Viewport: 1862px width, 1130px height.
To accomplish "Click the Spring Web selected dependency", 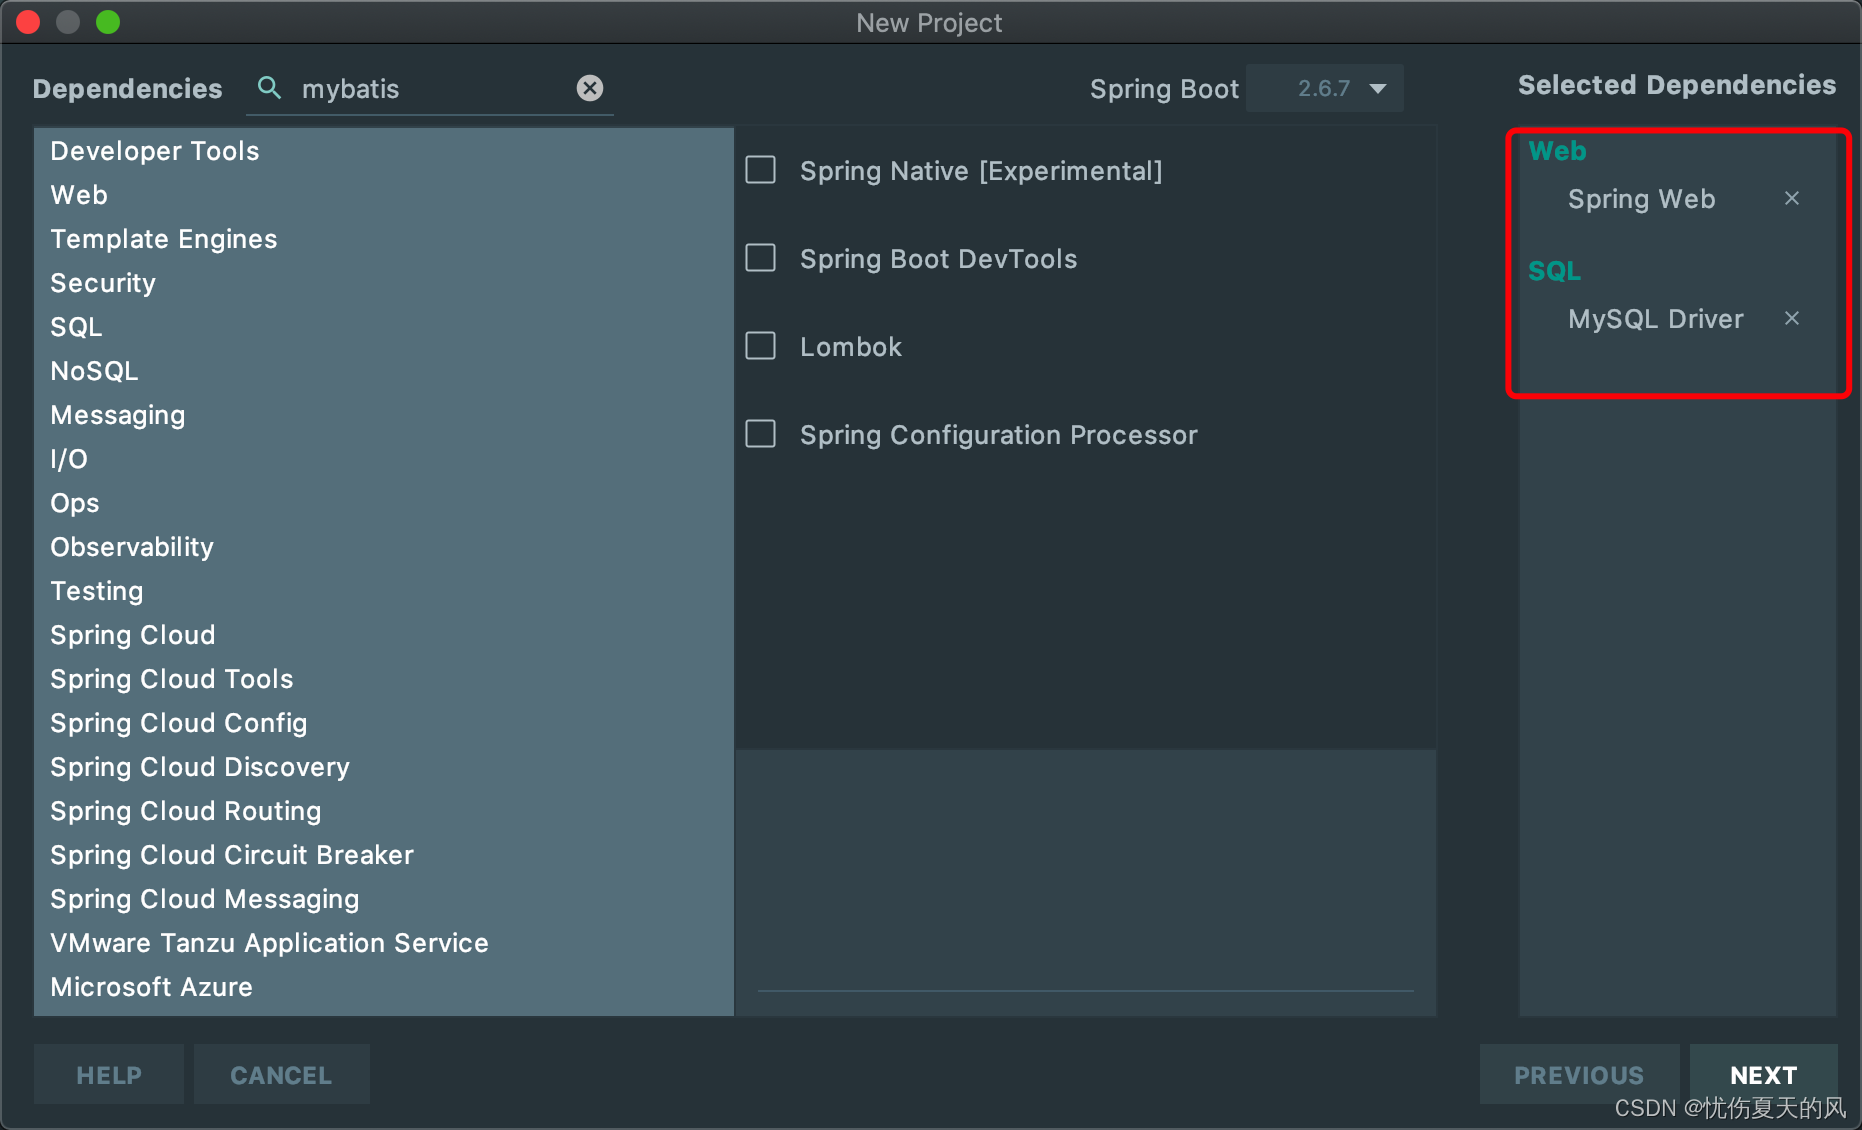I will tap(1641, 199).
